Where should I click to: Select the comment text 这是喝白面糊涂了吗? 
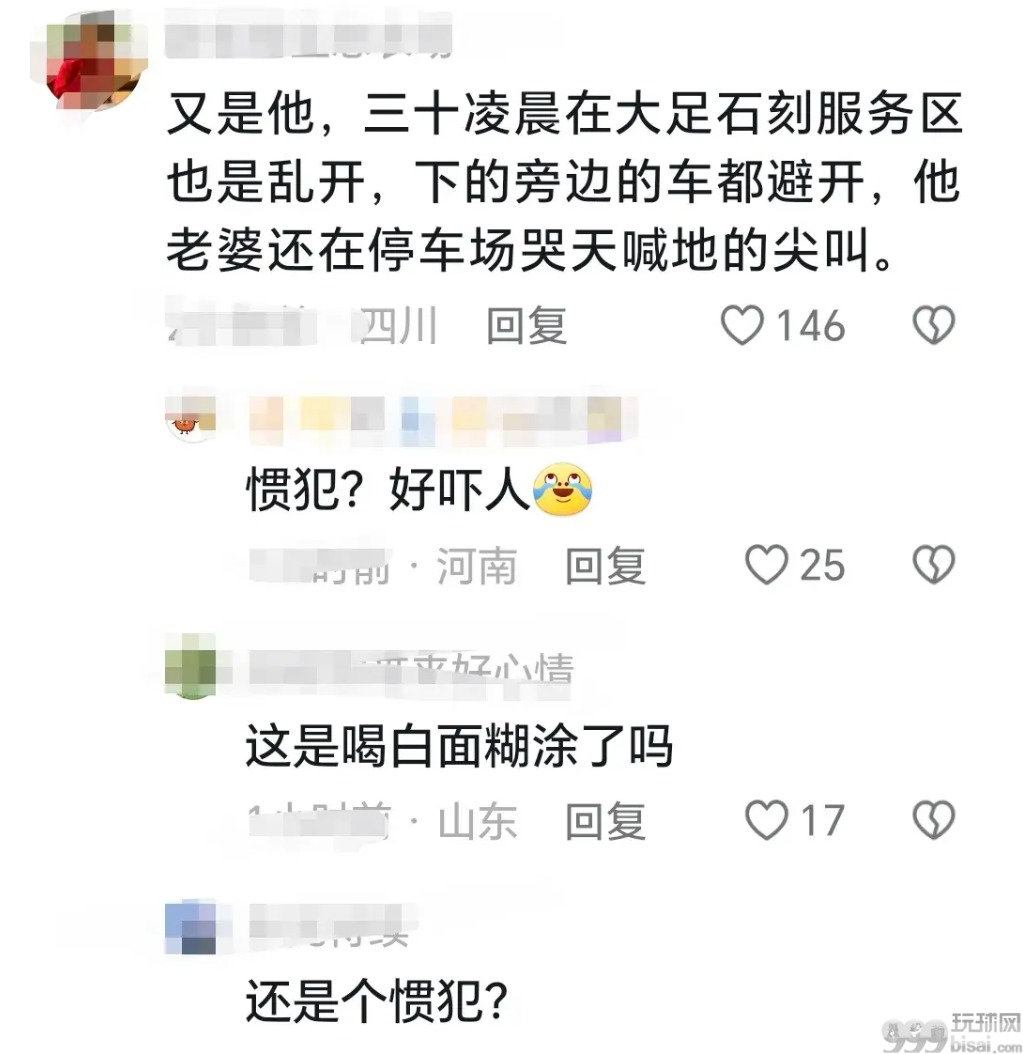point(459,746)
